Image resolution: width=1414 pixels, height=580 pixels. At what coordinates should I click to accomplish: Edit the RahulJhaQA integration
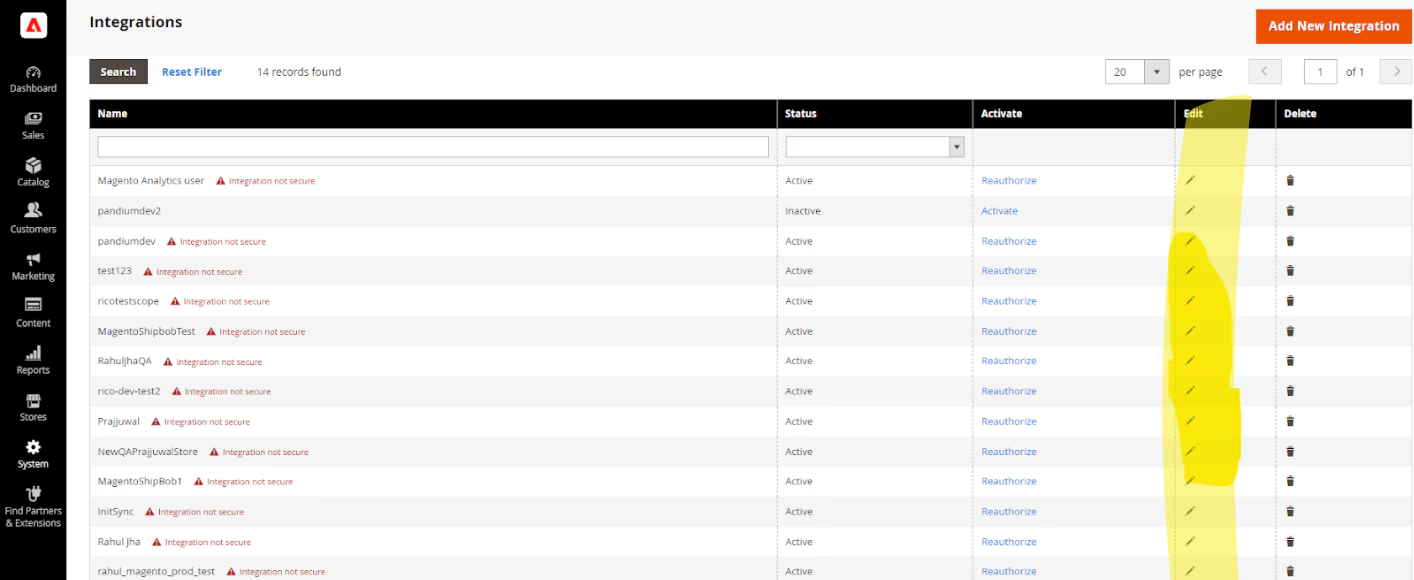tap(1190, 361)
